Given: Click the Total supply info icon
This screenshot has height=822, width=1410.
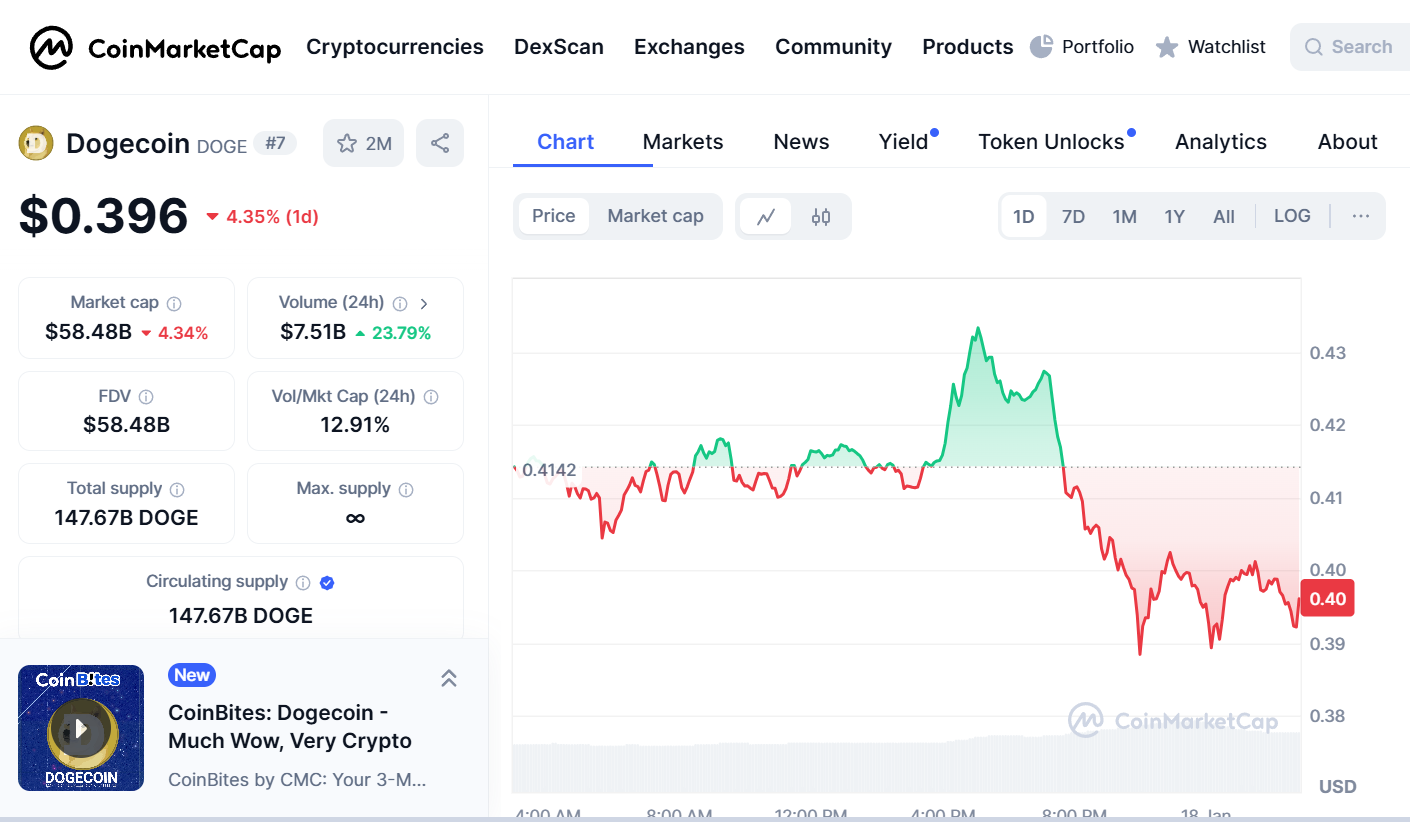Looking at the screenshot, I should [177, 489].
